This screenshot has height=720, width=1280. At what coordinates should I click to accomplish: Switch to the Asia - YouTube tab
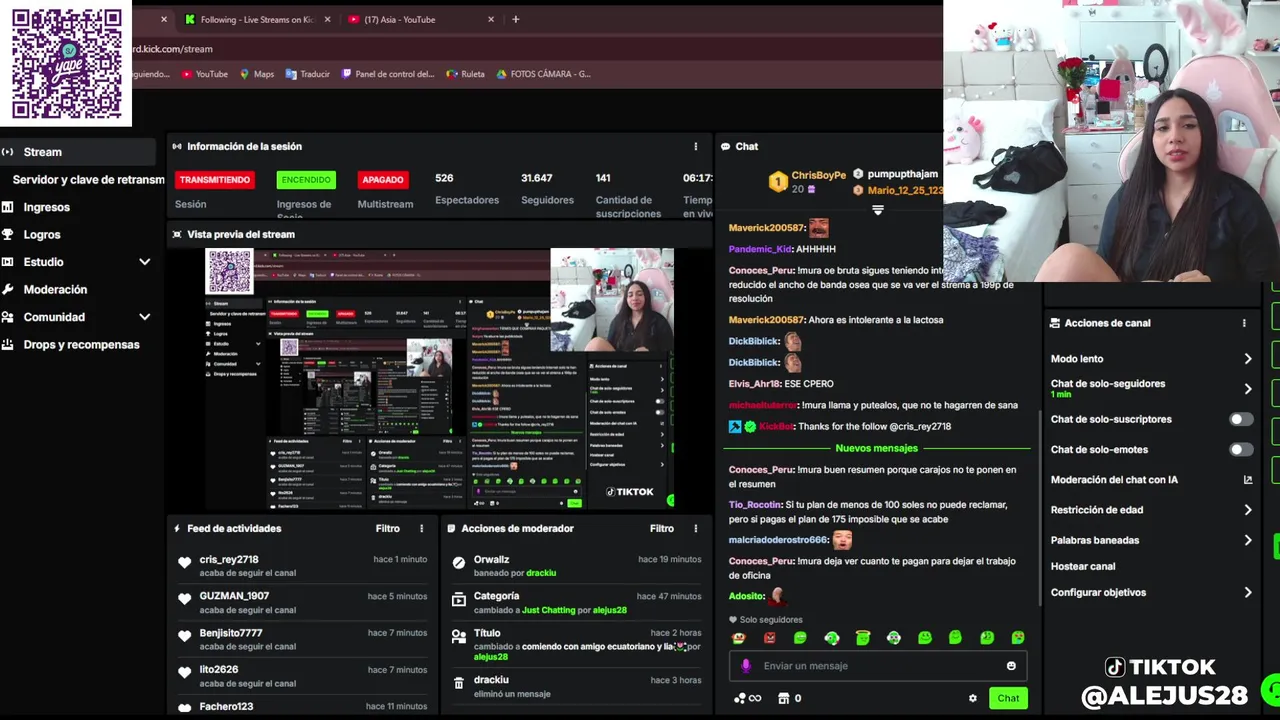coord(400,19)
